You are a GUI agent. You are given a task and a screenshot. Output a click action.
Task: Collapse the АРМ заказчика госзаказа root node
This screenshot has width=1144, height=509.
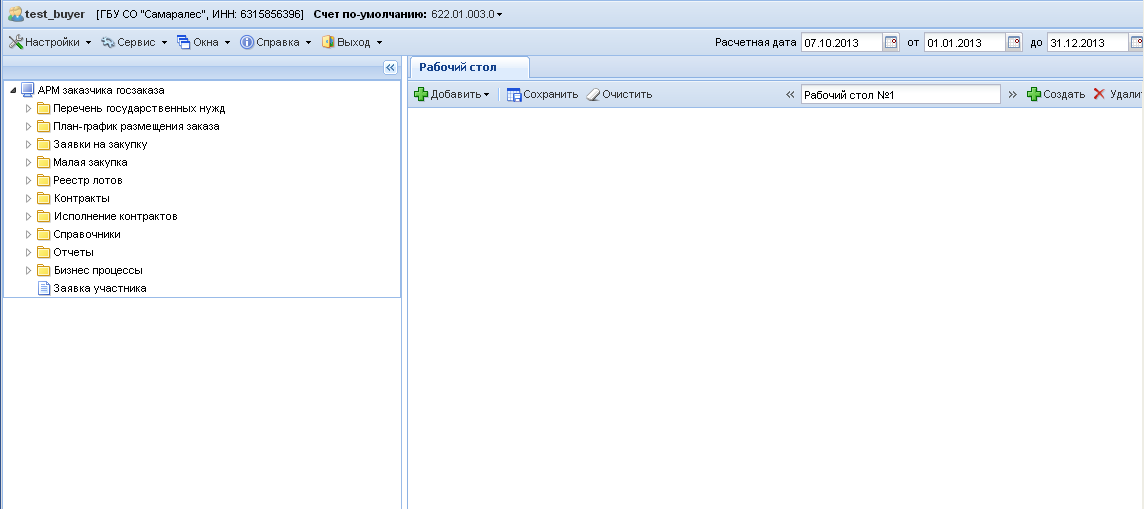[x=13, y=90]
